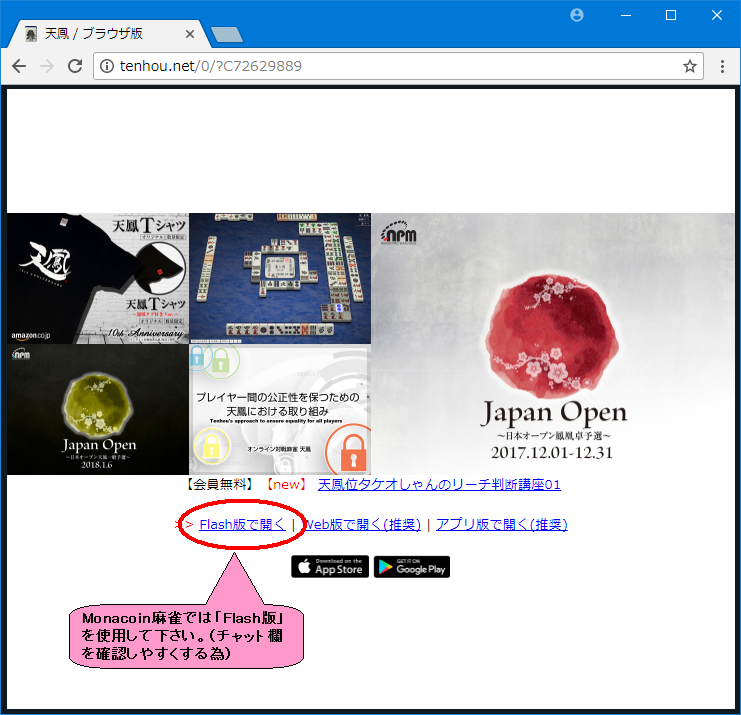Reload the Tenhou page
The image size is (741, 715).
click(x=75, y=66)
